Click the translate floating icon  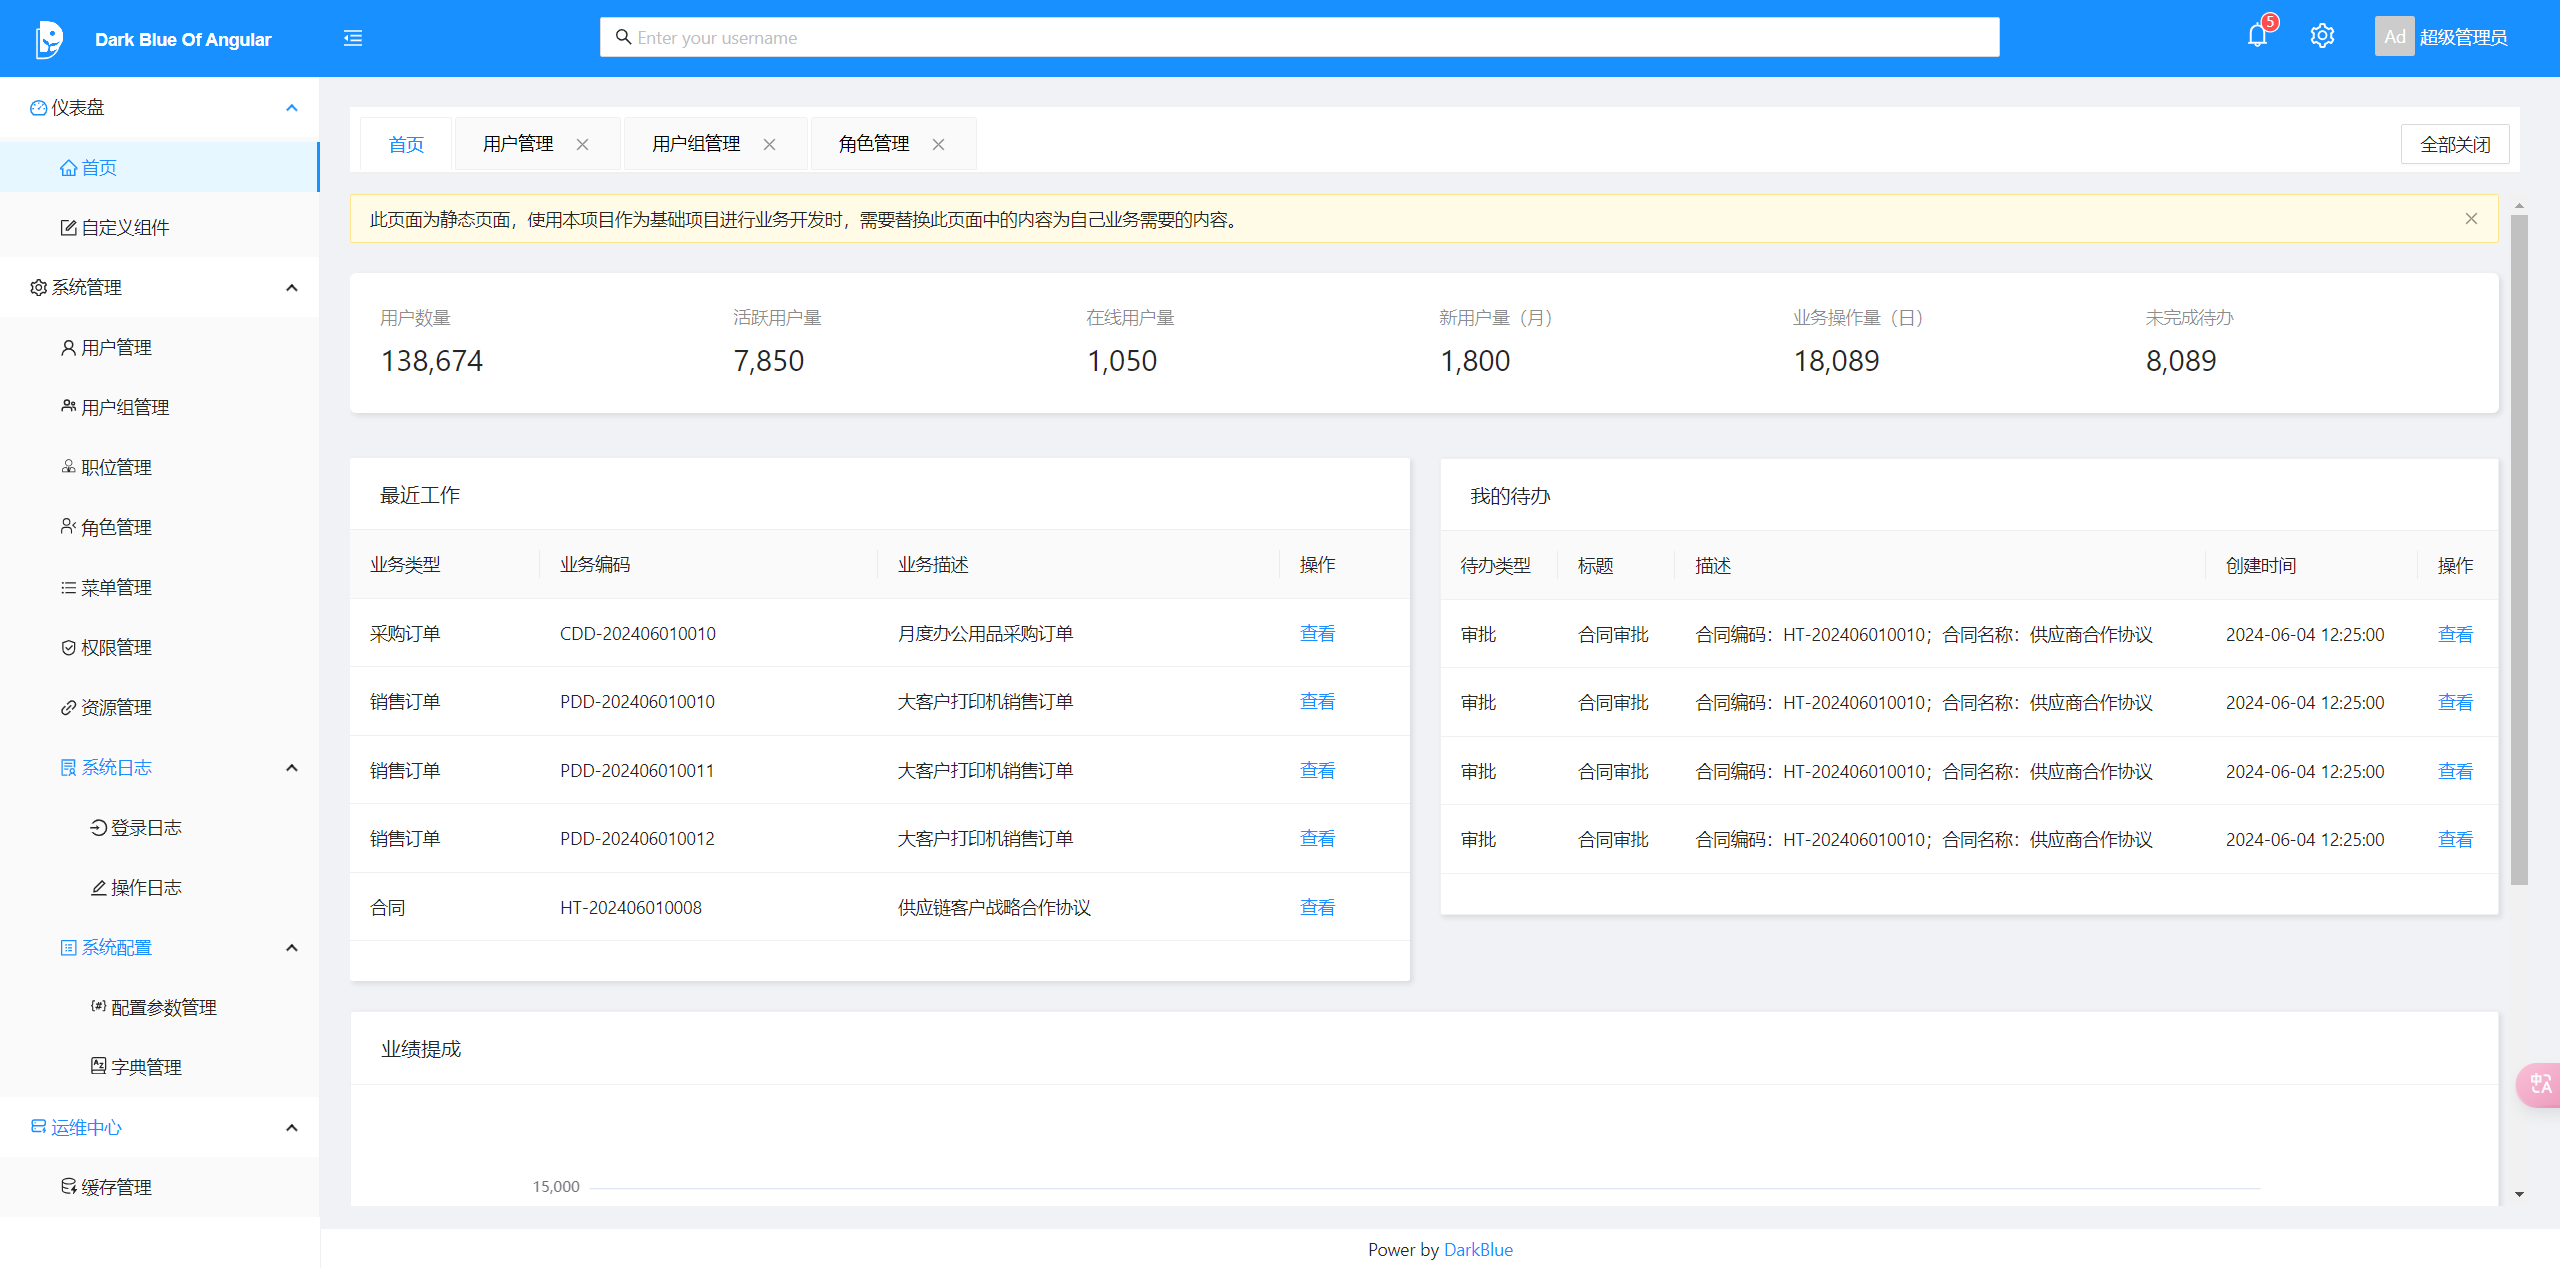coord(2540,1084)
